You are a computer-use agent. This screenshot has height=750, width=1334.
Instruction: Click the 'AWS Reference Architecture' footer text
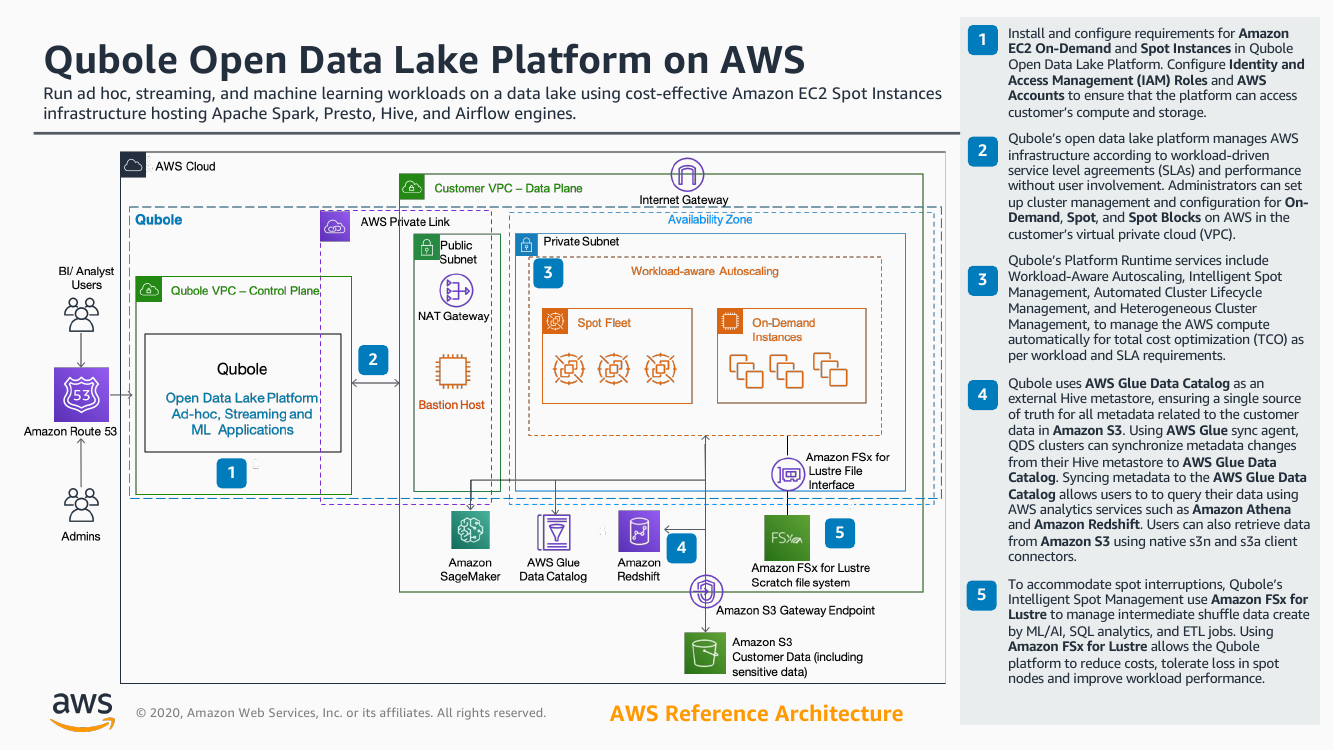pos(756,713)
